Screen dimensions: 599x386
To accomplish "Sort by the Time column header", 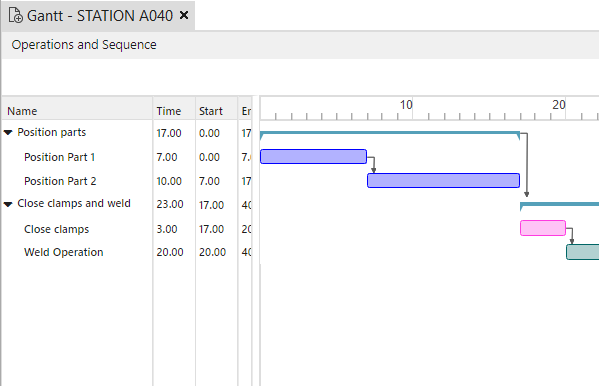I will (174, 111).
